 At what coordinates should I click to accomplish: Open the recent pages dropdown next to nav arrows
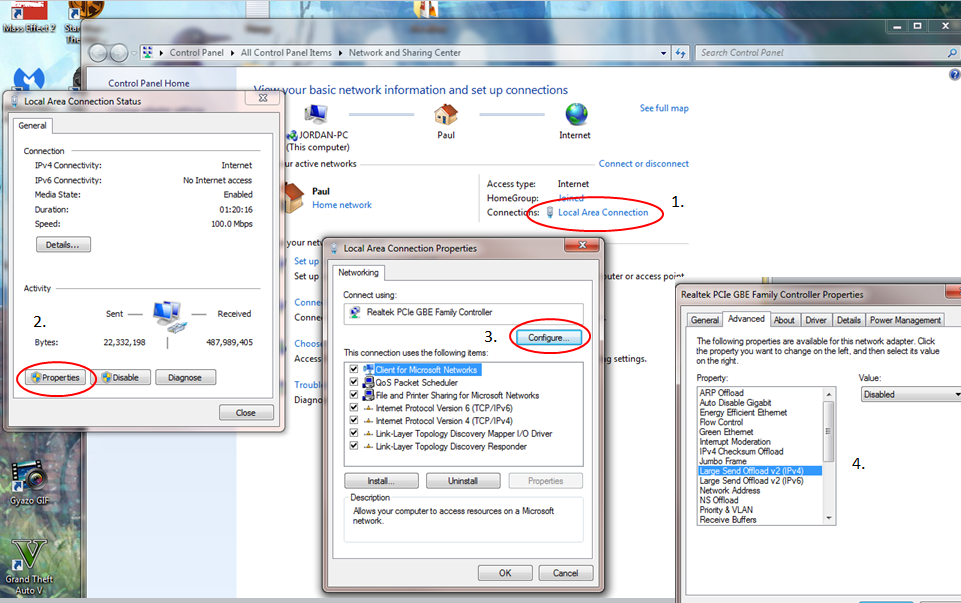coord(134,53)
